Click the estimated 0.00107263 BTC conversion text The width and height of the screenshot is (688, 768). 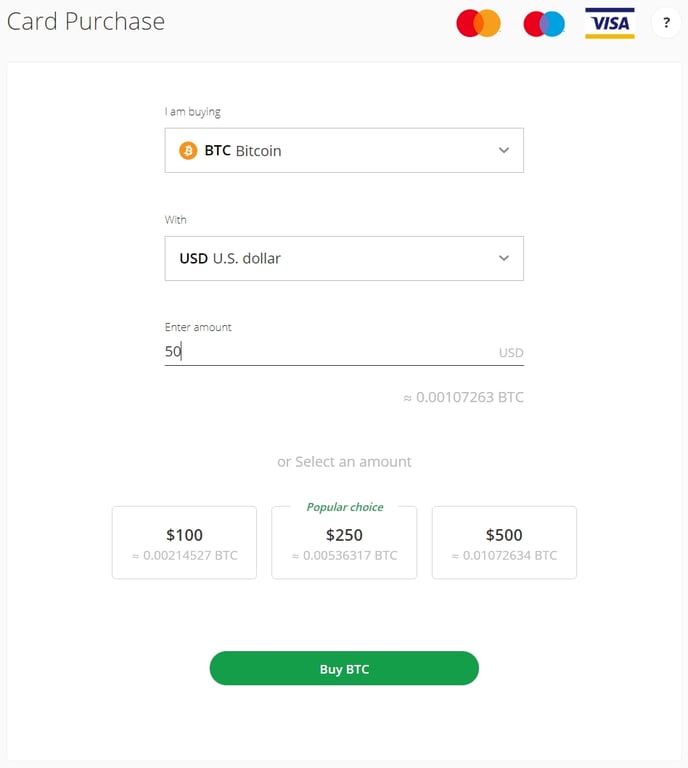point(463,398)
